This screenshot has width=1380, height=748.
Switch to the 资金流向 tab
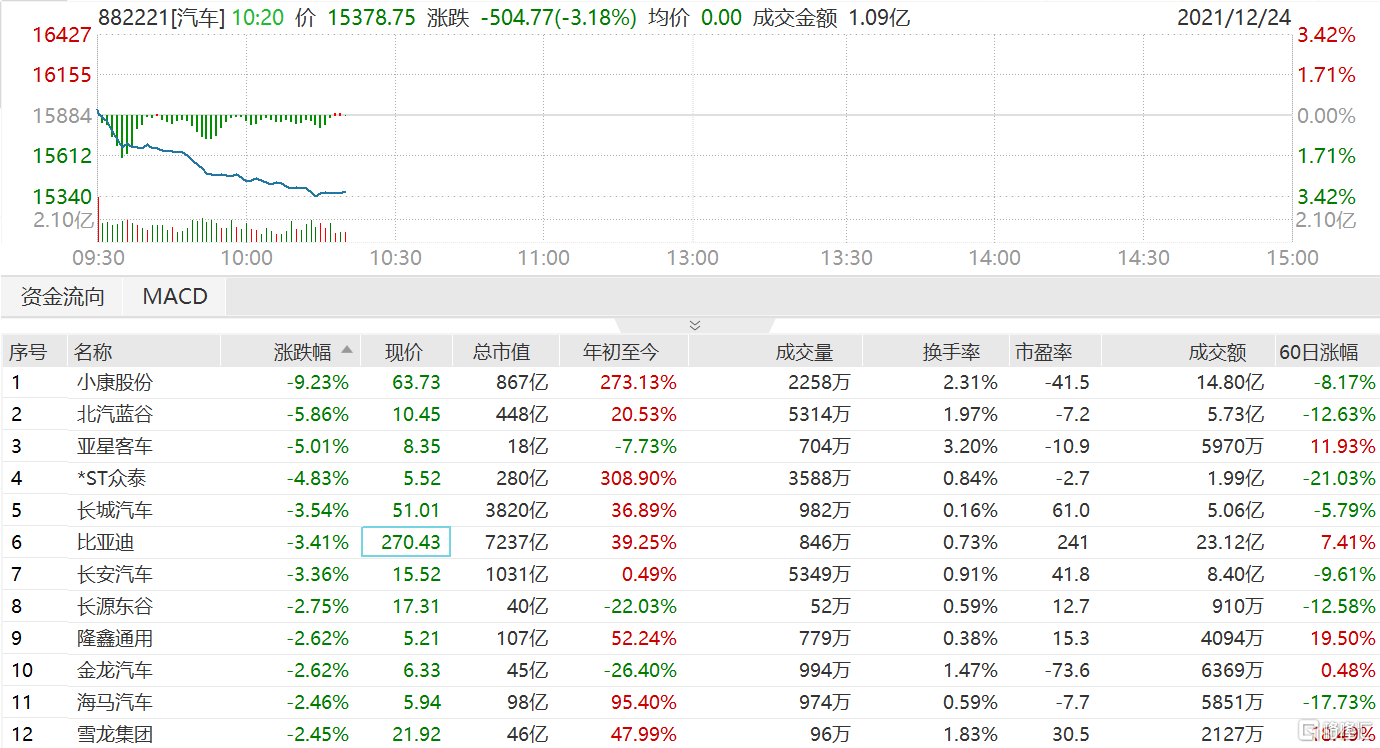(x=62, y=297)
